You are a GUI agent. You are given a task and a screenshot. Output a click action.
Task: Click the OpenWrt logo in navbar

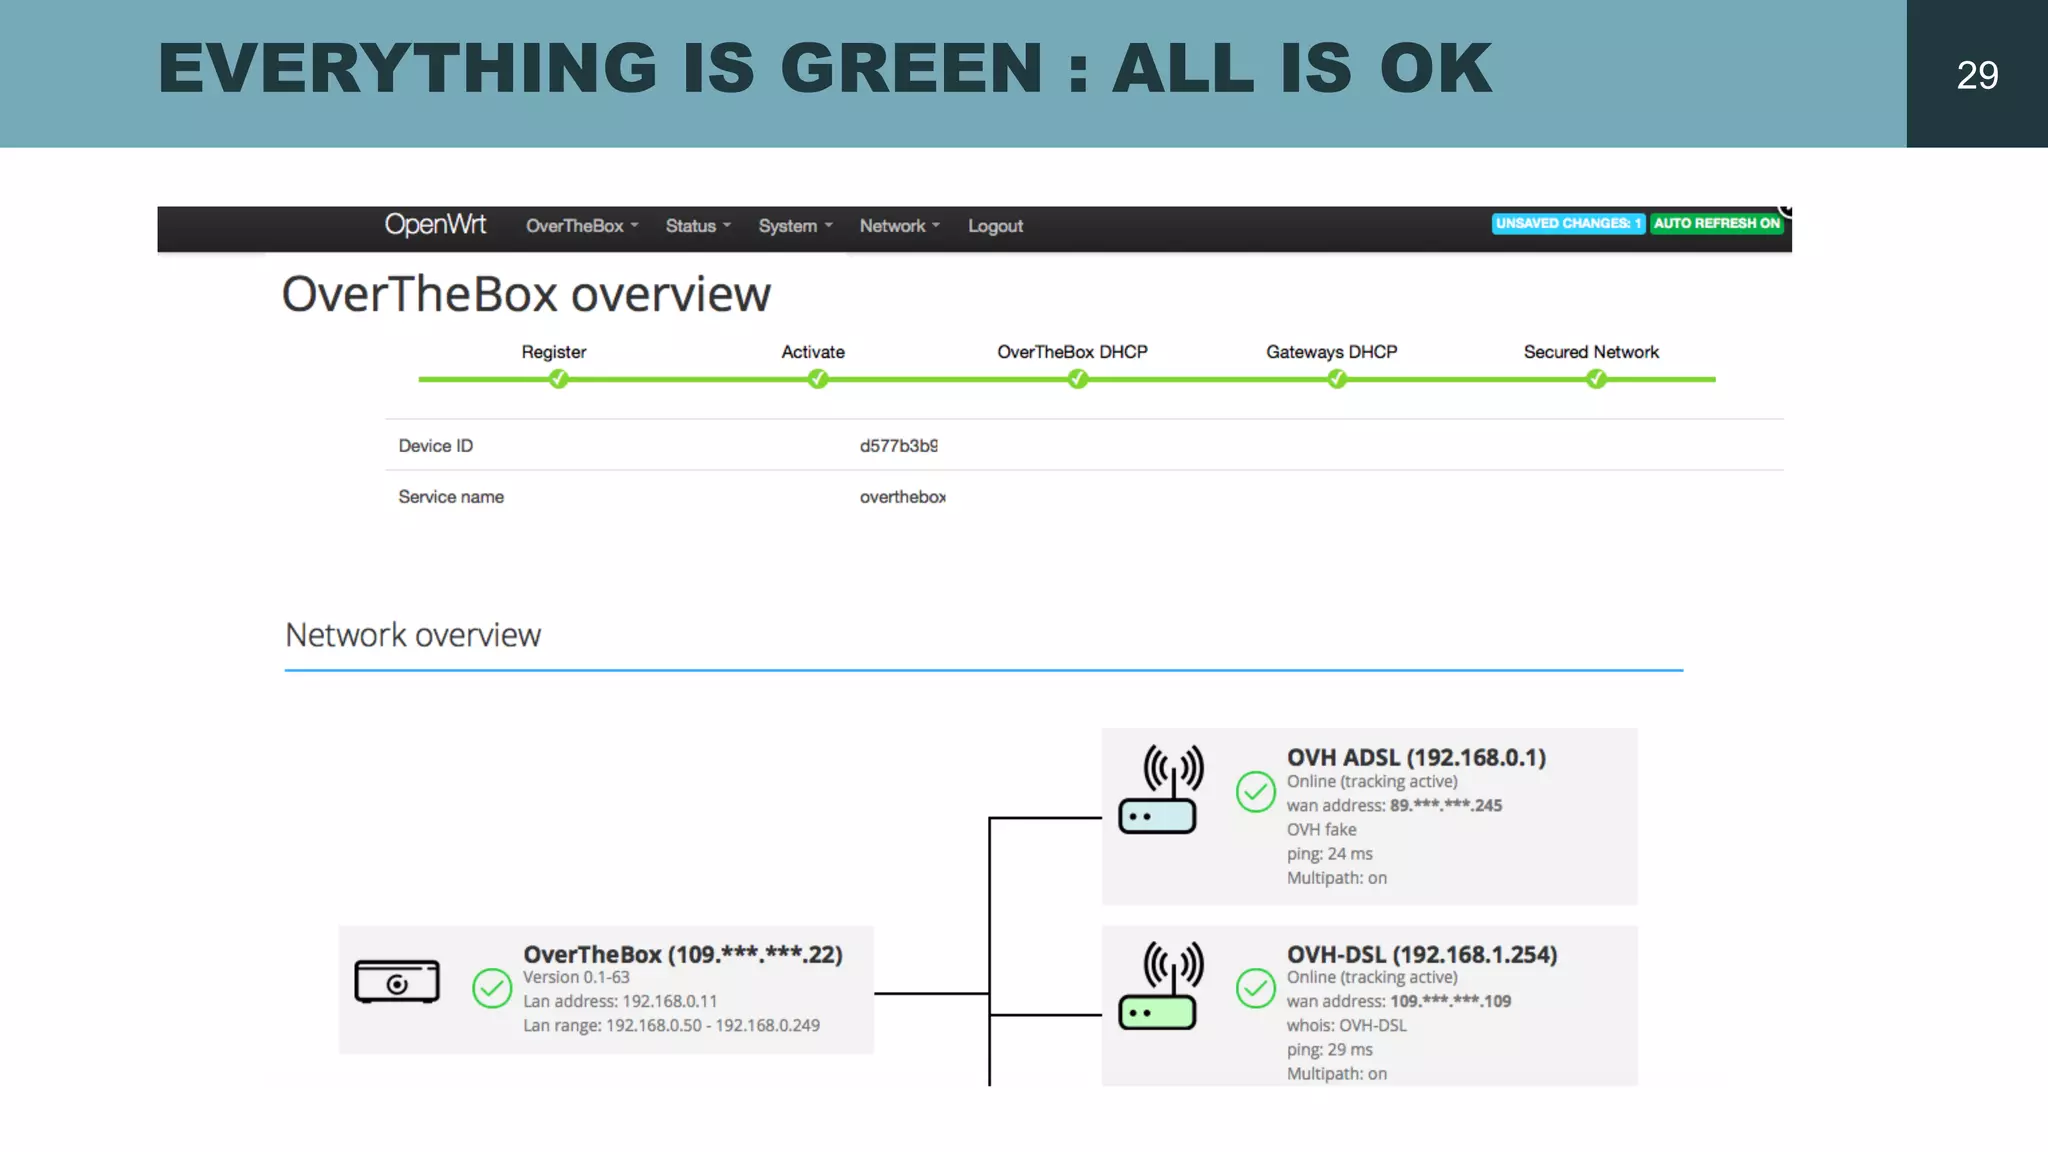435,224
